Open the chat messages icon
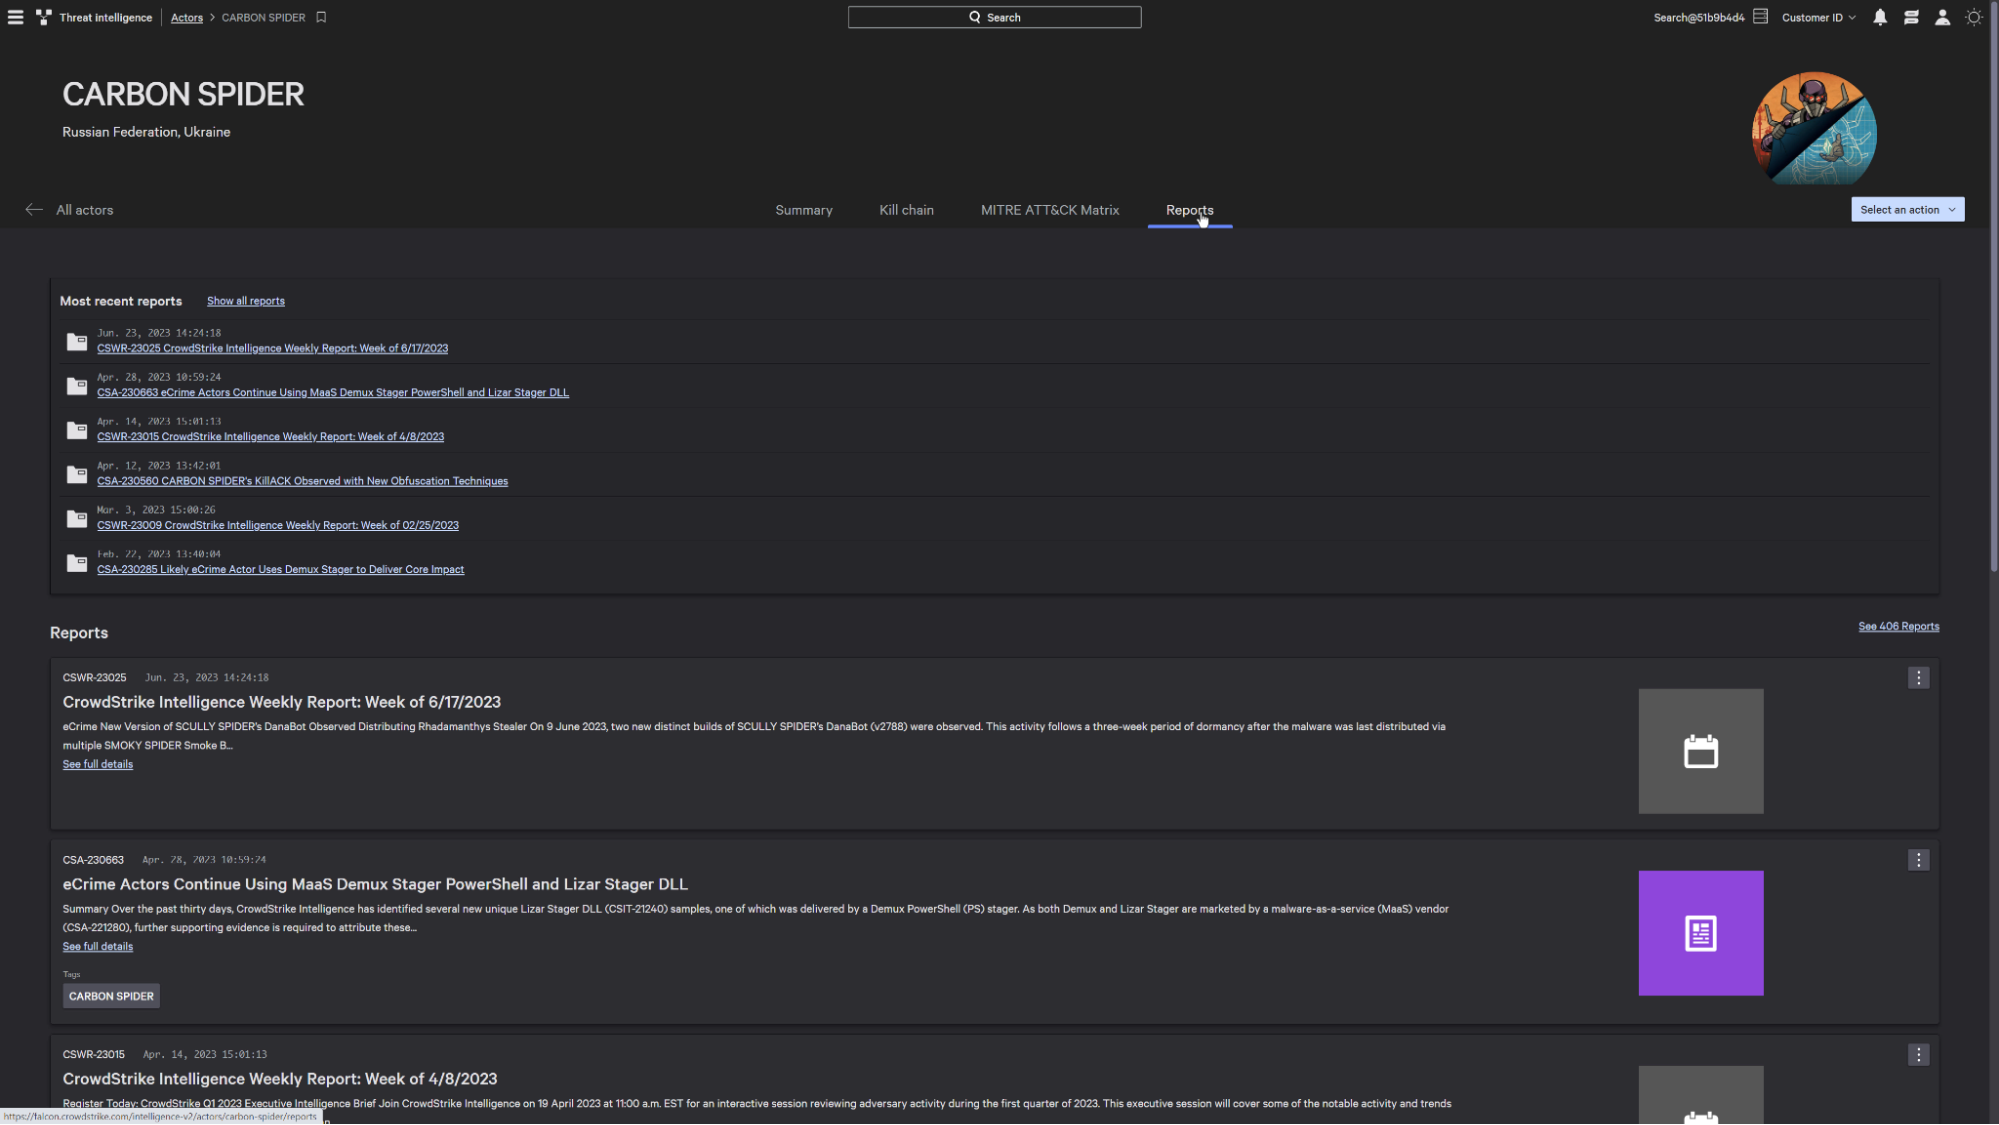 point(1911,17)
